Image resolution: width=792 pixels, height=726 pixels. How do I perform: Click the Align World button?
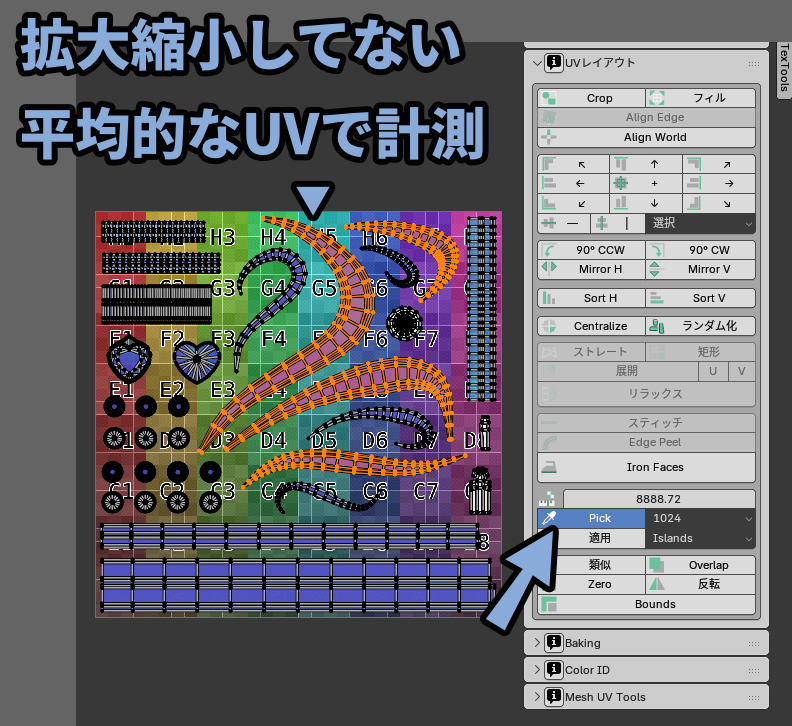(646, 137)
